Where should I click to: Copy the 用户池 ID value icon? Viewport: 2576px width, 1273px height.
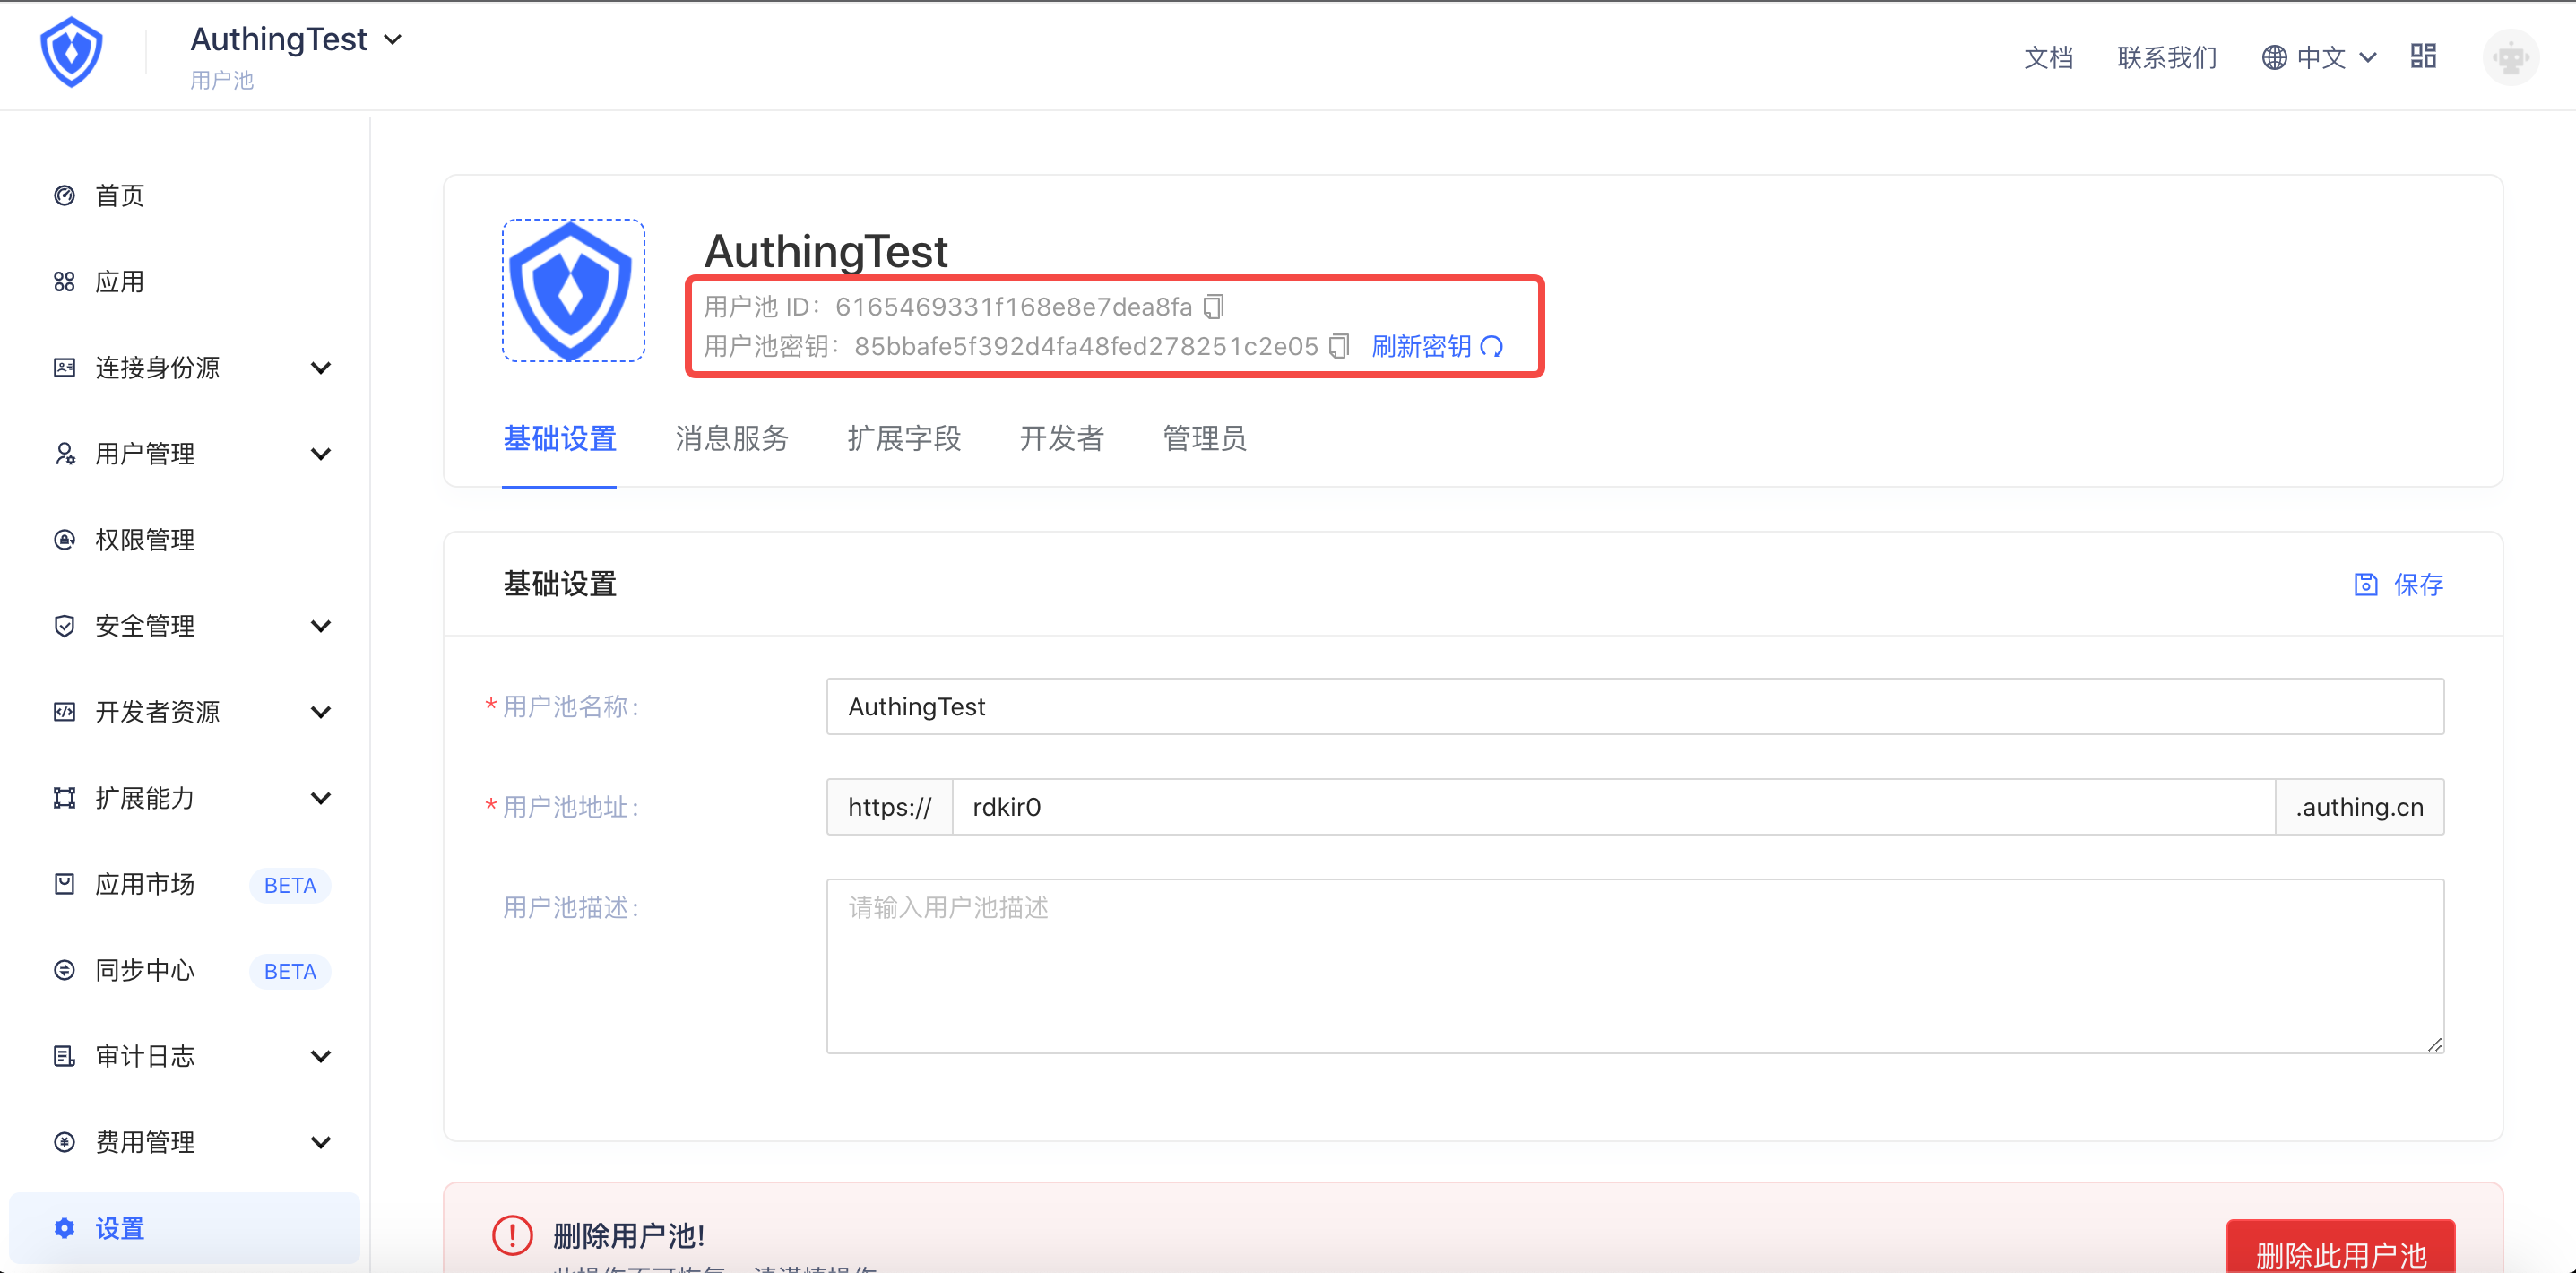click(x=1213, y=306)
